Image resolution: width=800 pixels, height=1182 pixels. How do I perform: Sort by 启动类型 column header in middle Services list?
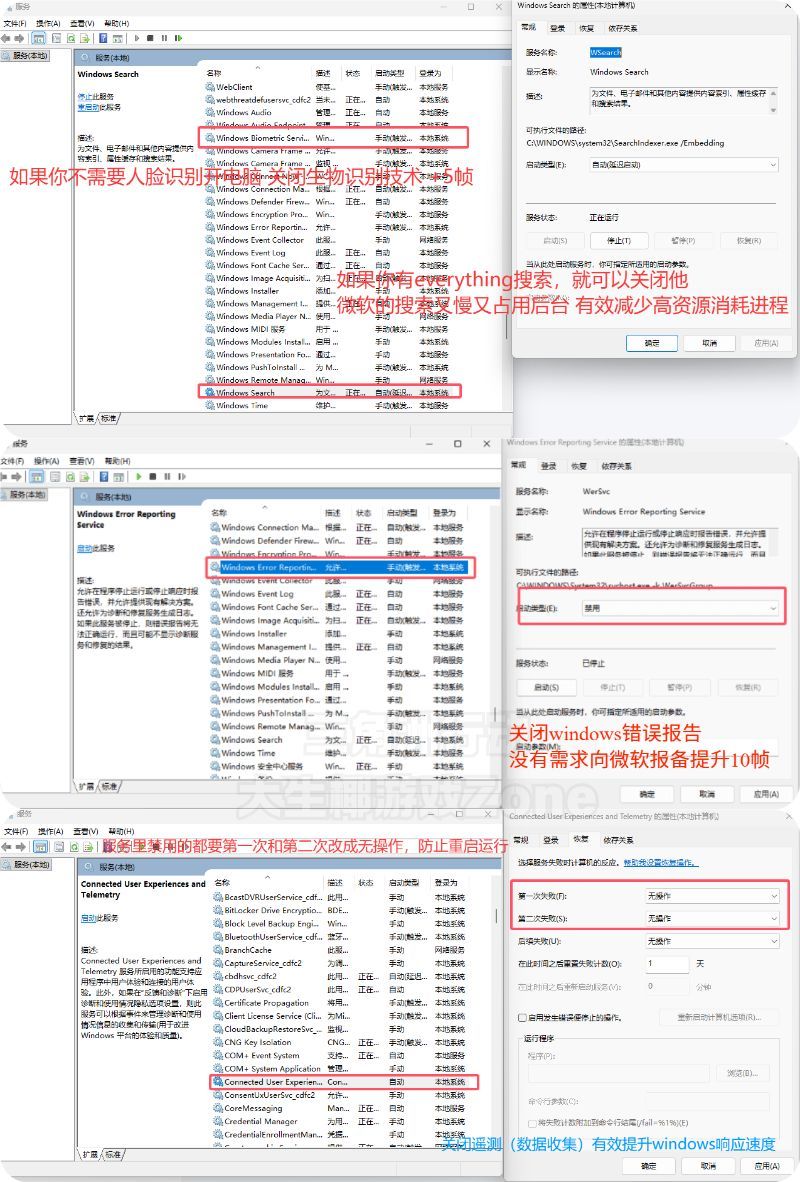pos(402,513)
